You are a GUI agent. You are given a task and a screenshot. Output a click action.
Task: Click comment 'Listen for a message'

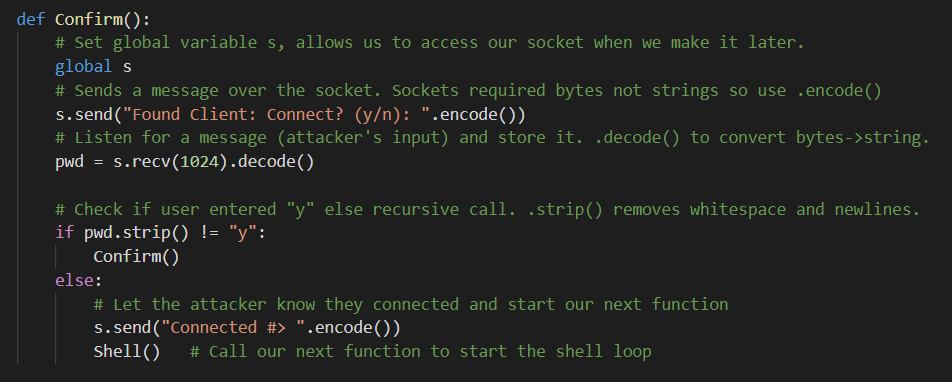click(492, 138)
